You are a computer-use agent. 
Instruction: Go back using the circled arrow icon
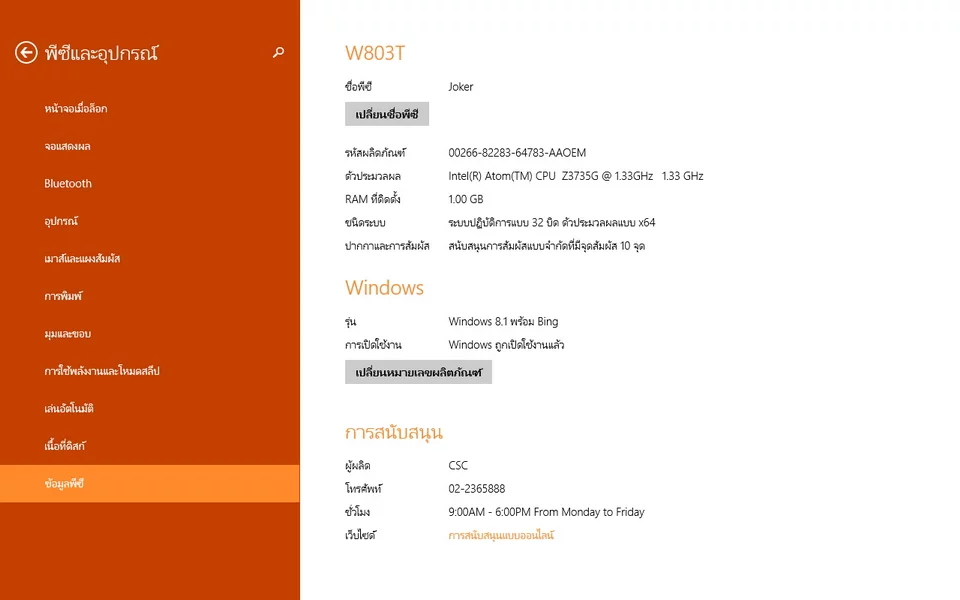click(x=26, y=53)
